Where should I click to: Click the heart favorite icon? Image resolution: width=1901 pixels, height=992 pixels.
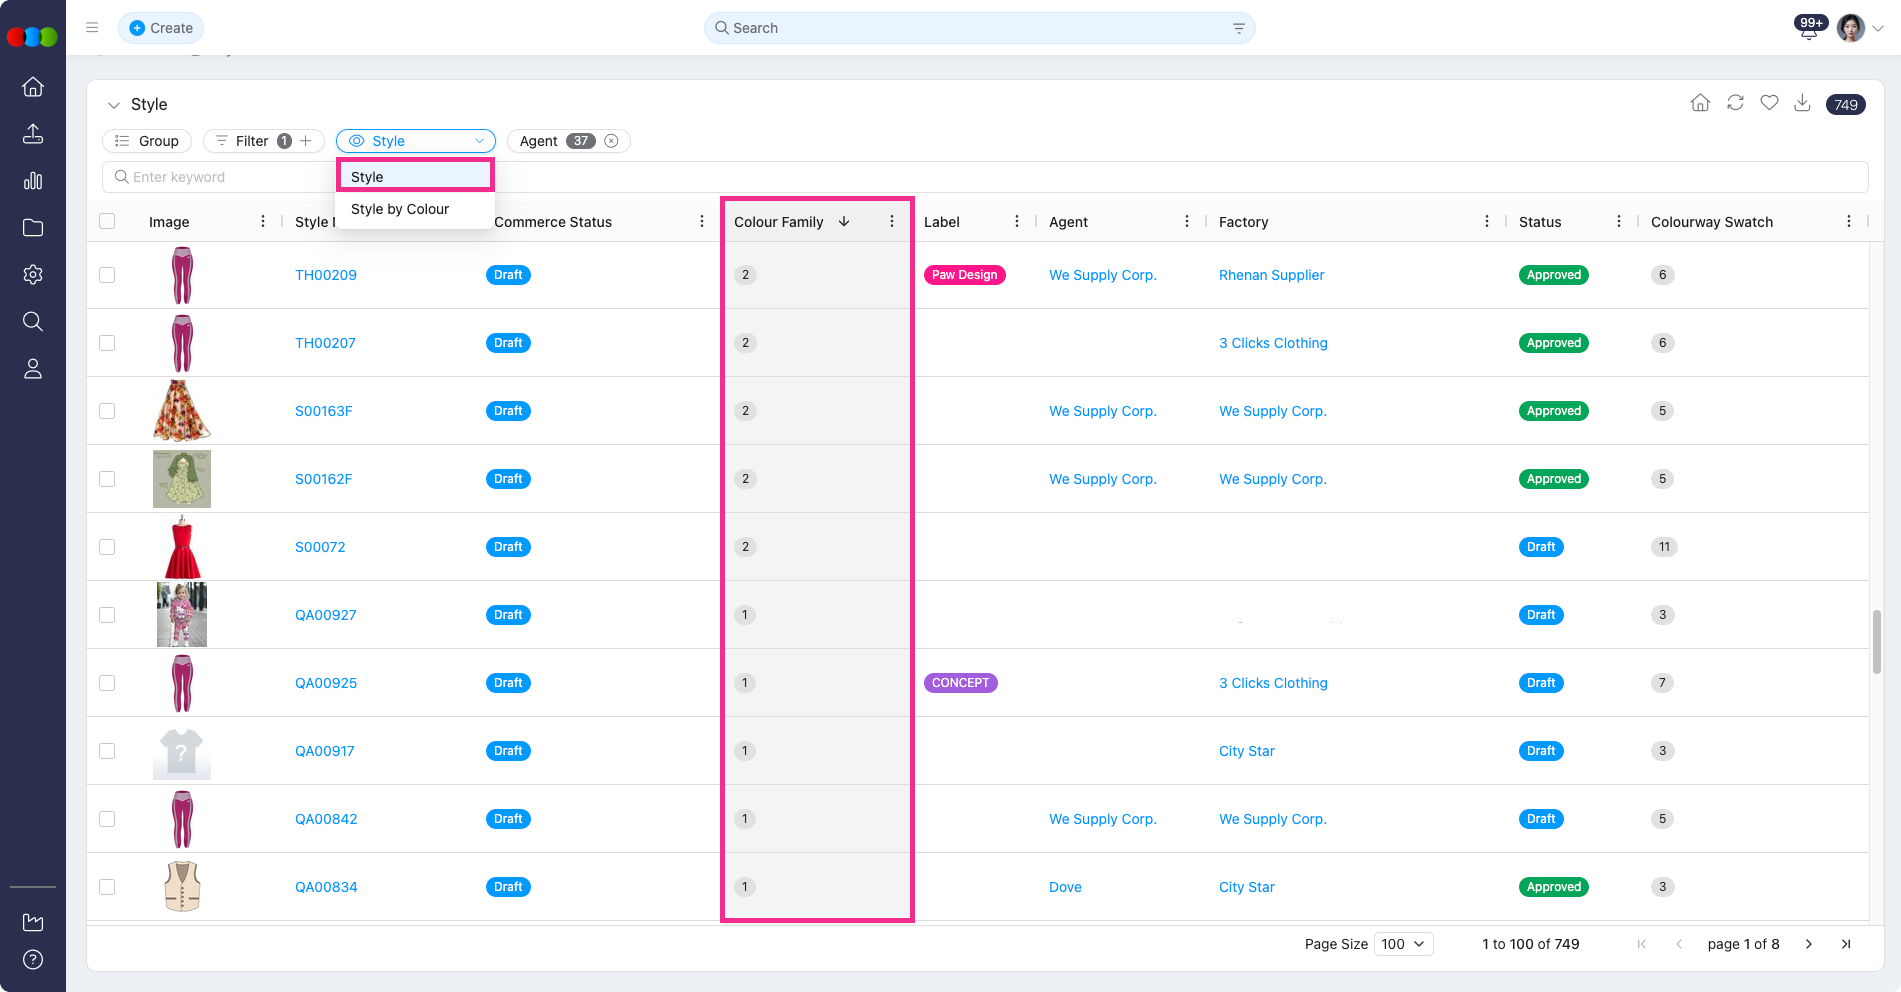(x=1769, y=103)
